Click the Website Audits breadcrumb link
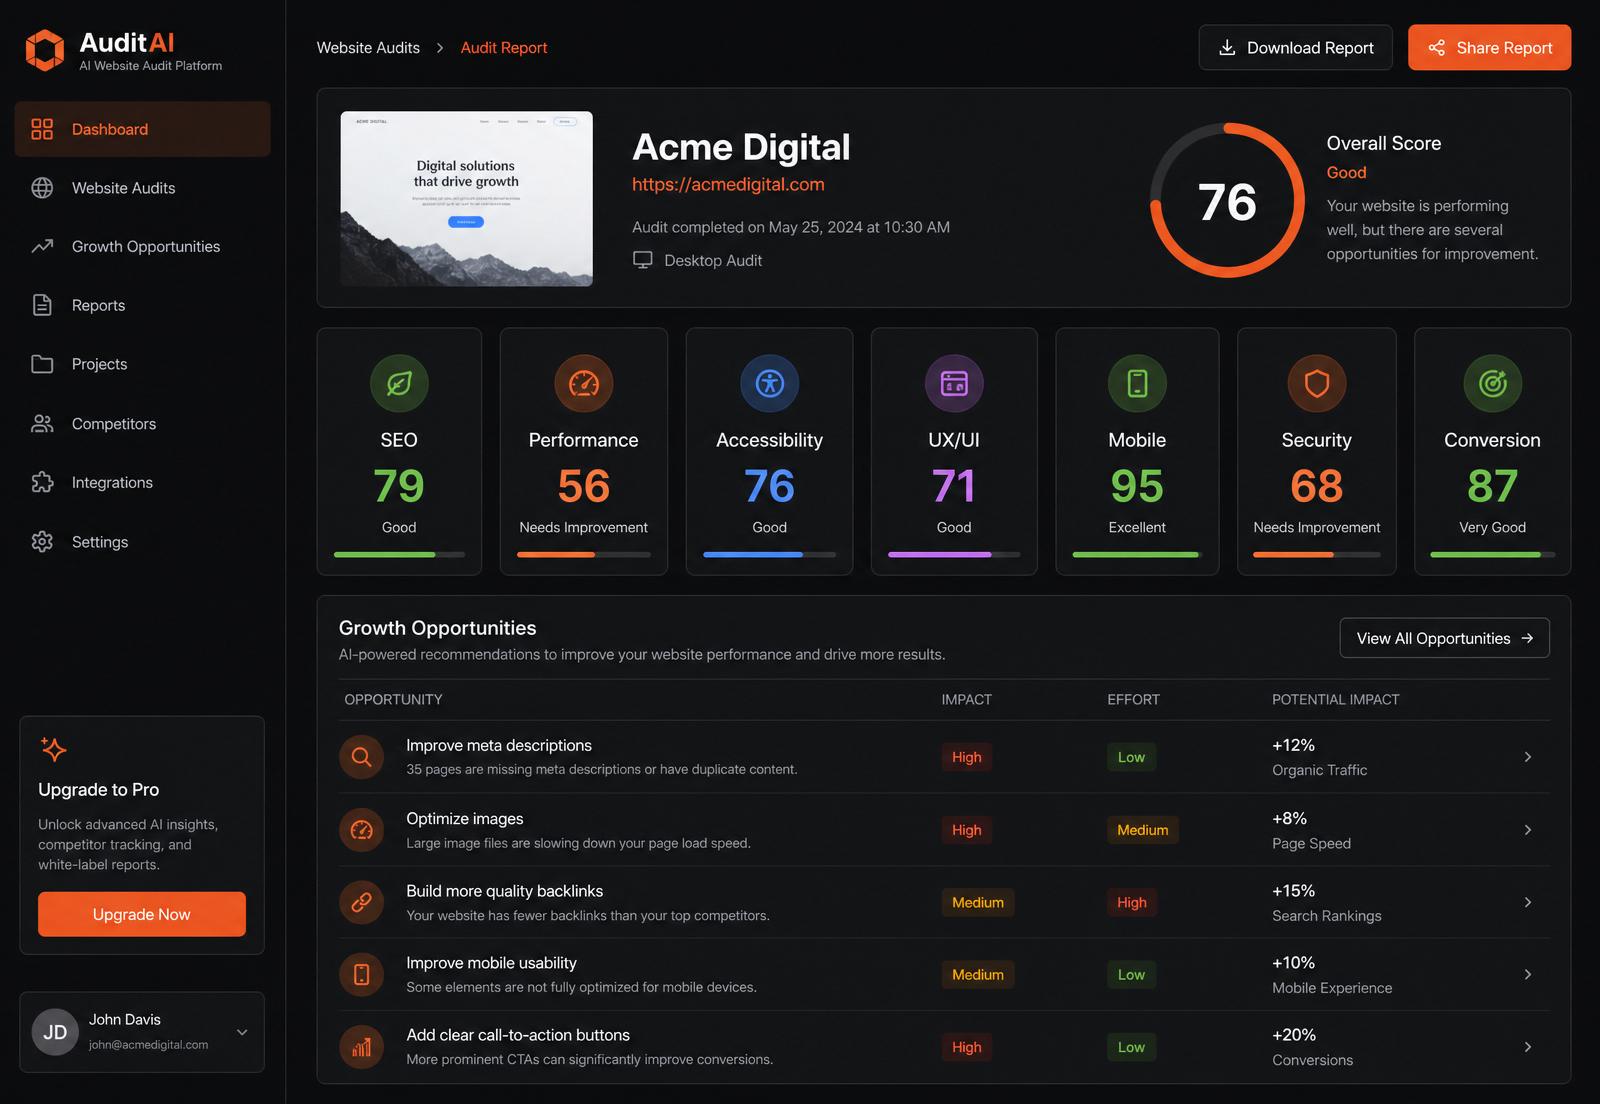1600x1104 pixels. coord(368,48)
